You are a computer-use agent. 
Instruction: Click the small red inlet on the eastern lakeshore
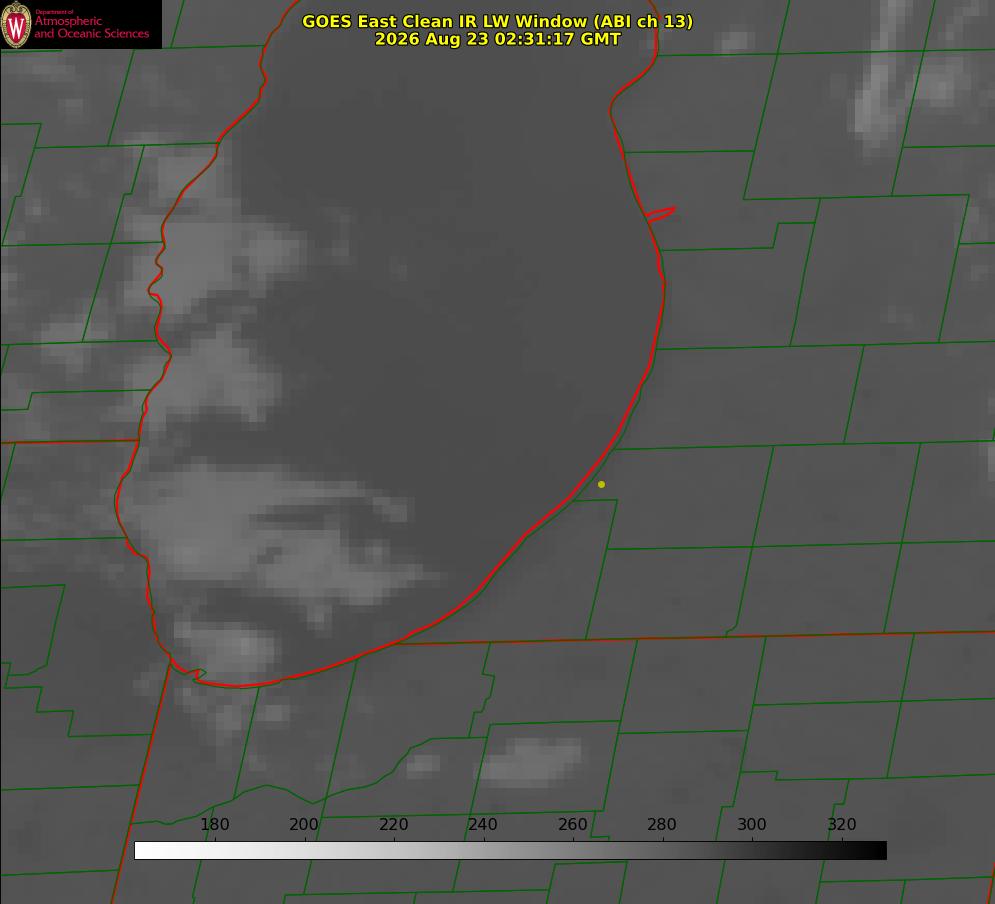660,214
